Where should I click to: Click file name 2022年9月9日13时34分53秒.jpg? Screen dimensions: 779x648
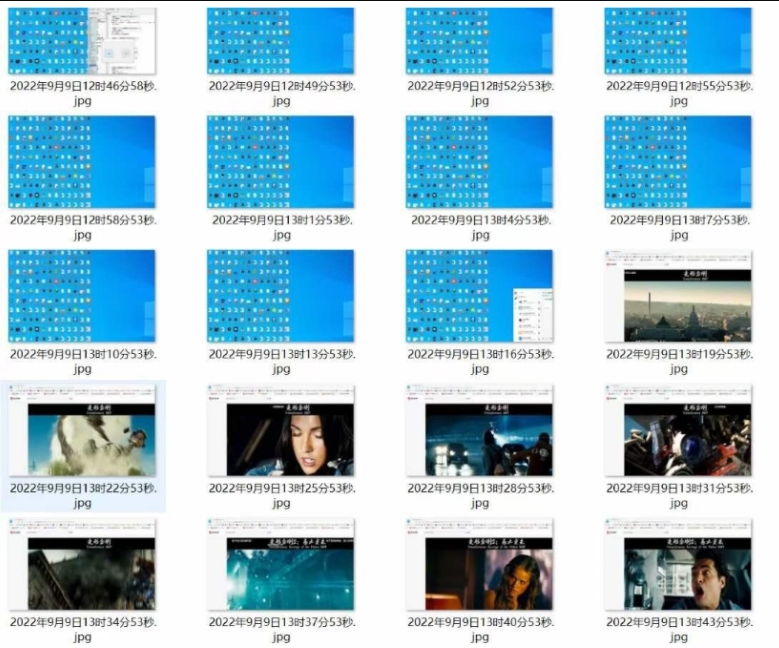(83, 630)
